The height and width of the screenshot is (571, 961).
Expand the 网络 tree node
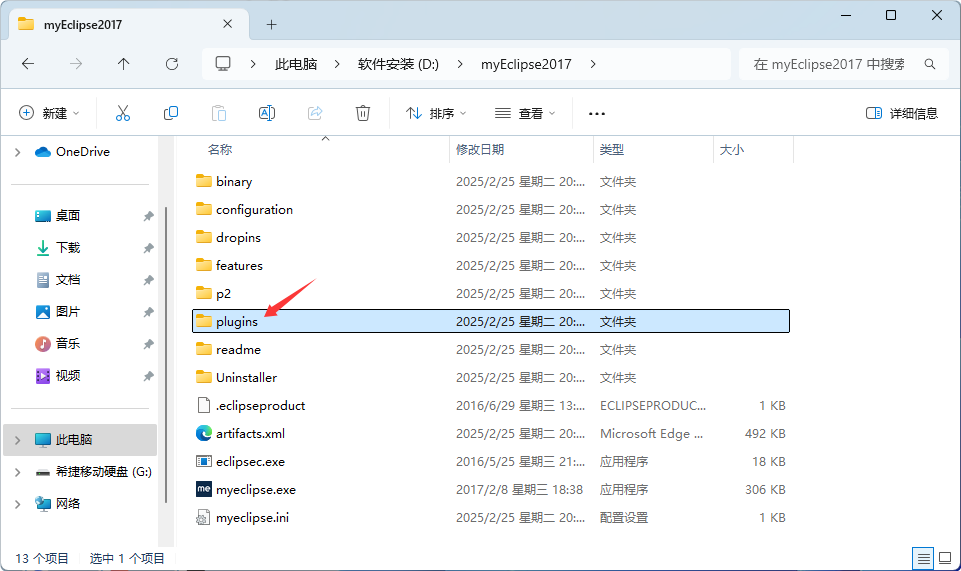tap(18, 504)
